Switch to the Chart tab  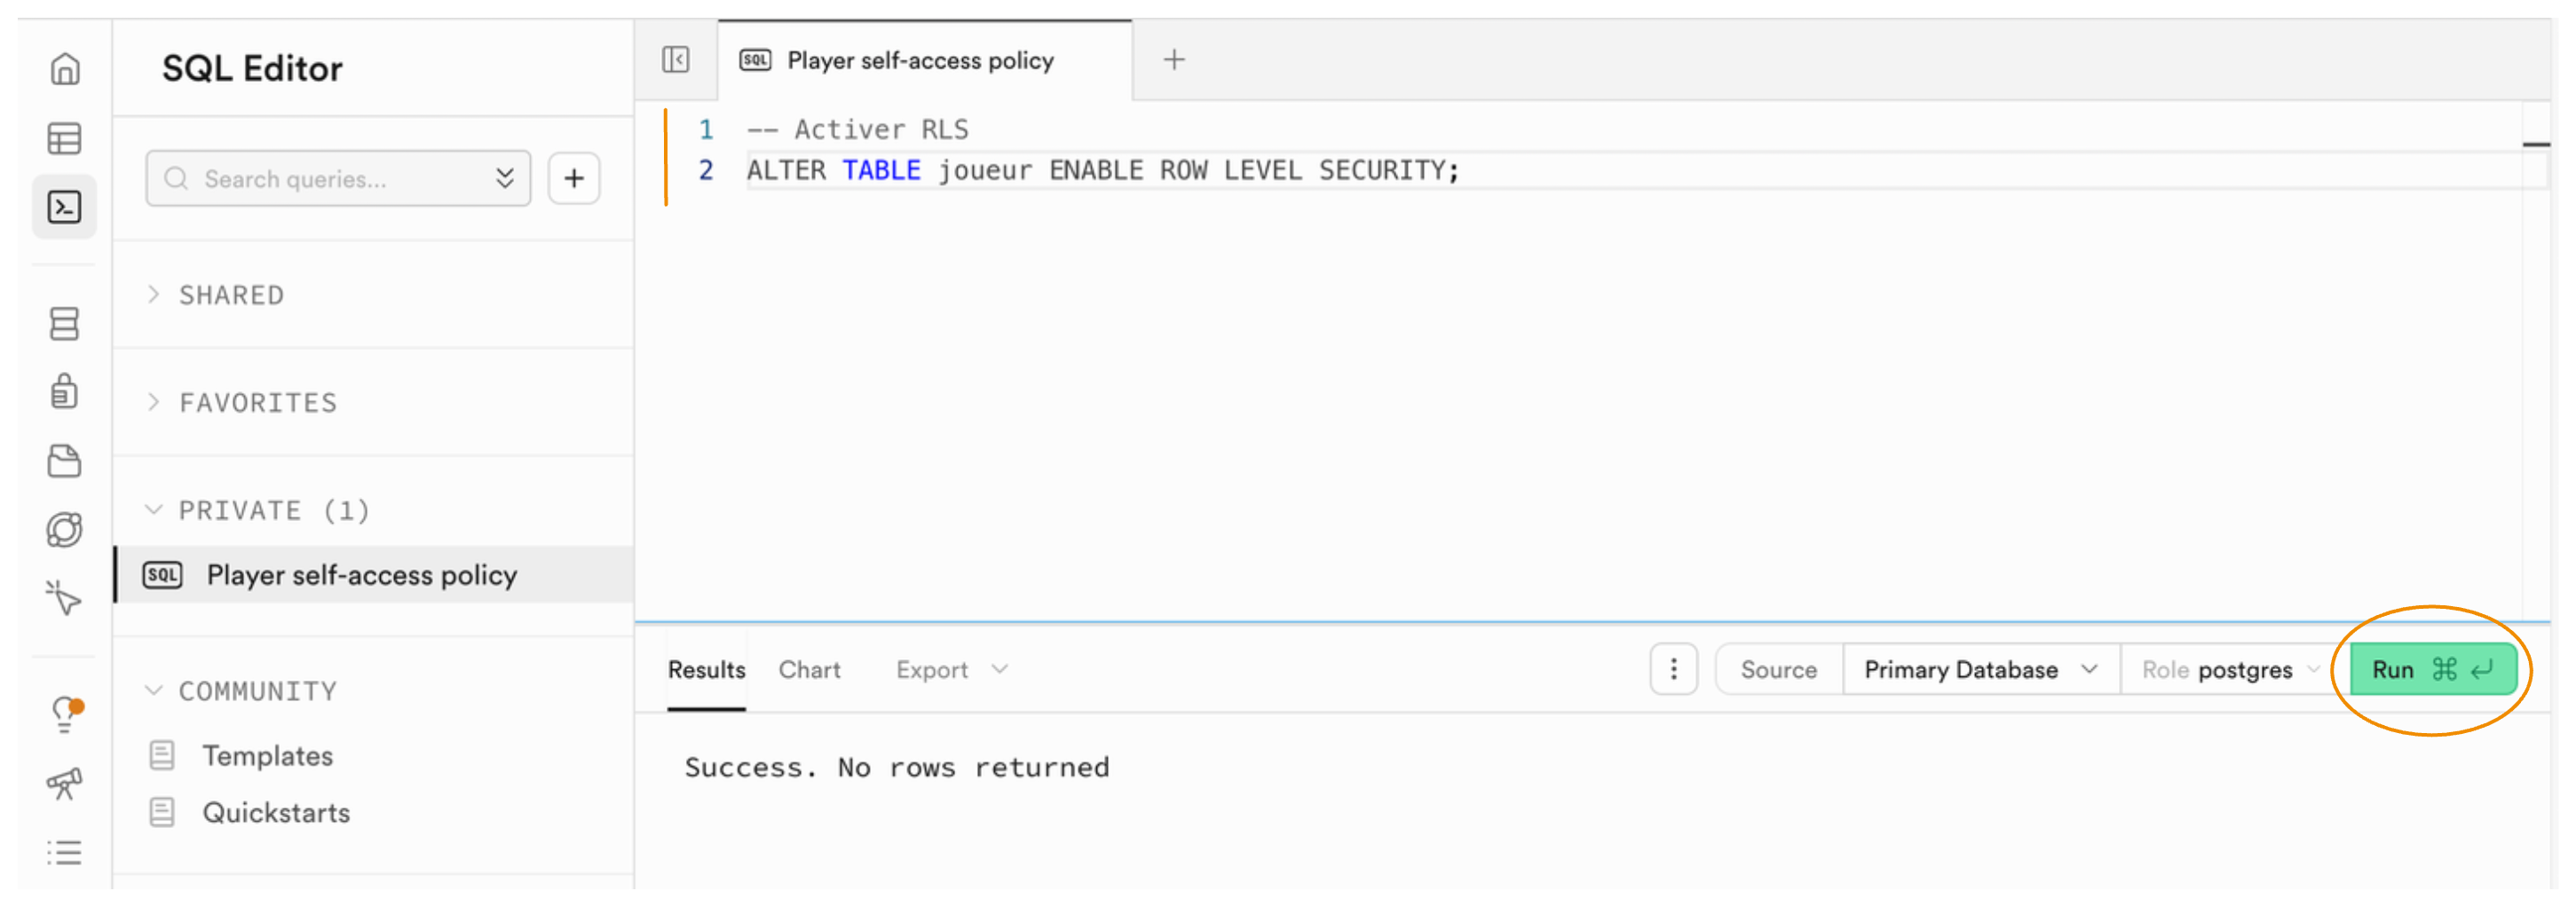pyautogui.click(x=809, y=670)
